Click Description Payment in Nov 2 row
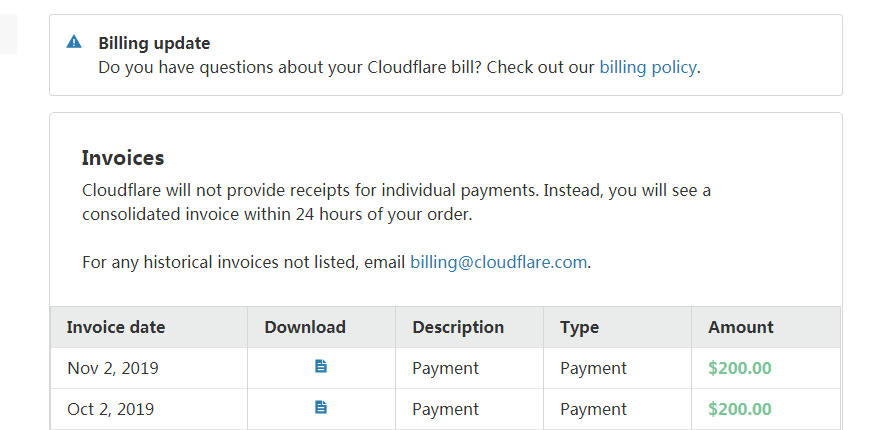The width and height of the screenshot is (876, 430). 445,368
